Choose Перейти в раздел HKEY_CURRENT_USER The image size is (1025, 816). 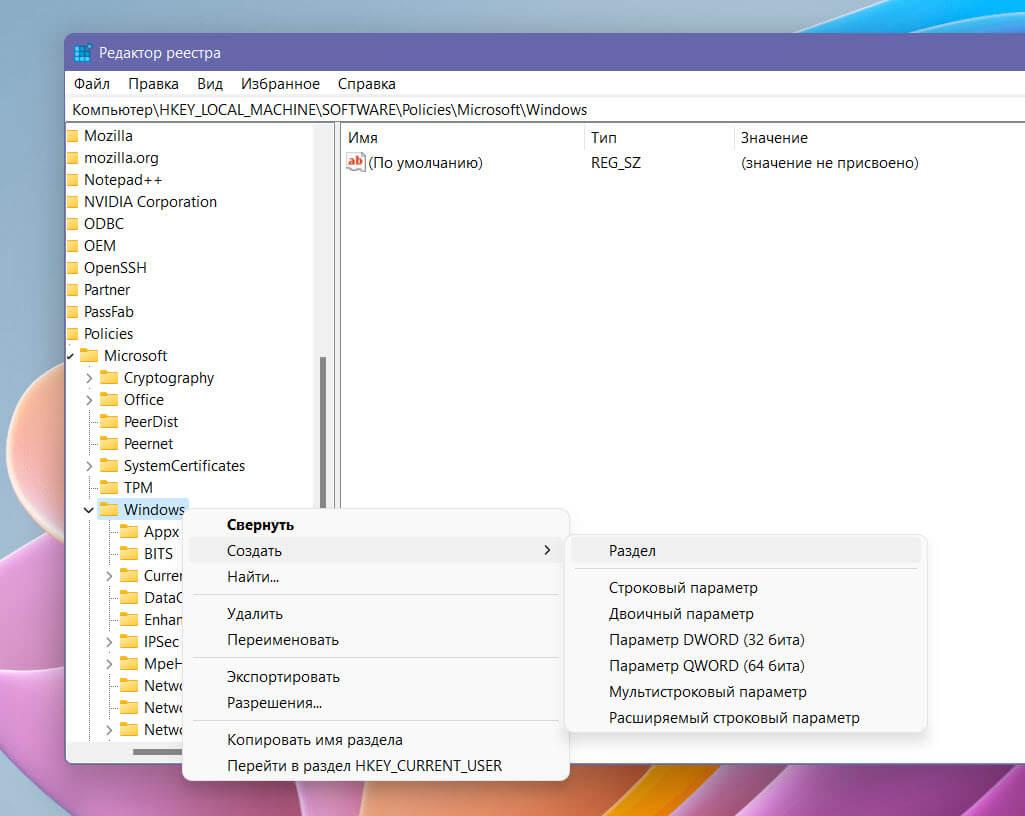coord(376,766)
